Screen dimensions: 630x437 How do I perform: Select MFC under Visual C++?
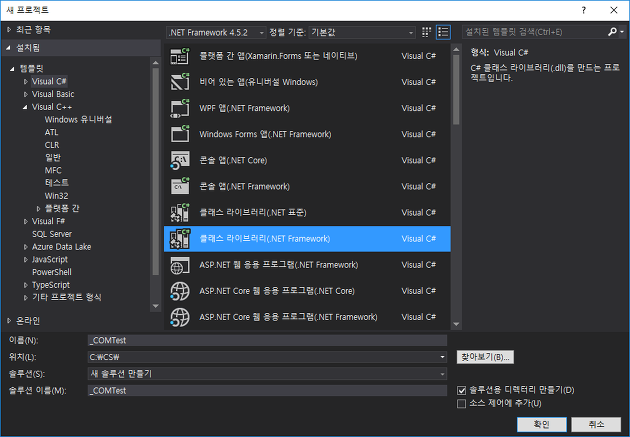click(53, 170)
